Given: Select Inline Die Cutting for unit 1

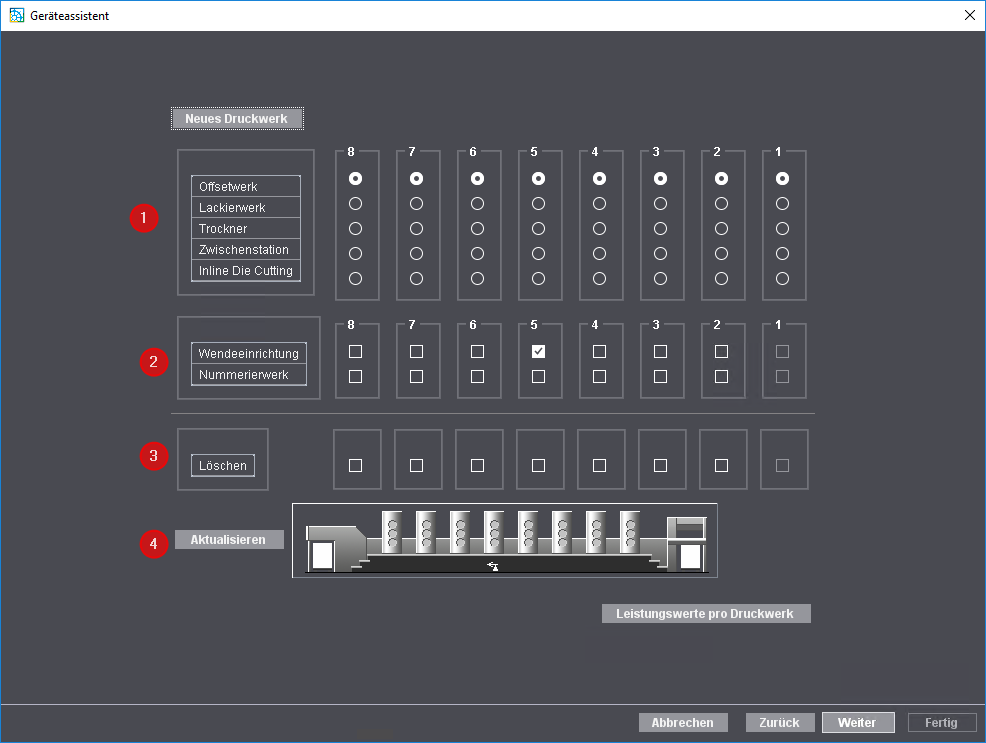Looking at the screenshot, I should 782,278.
